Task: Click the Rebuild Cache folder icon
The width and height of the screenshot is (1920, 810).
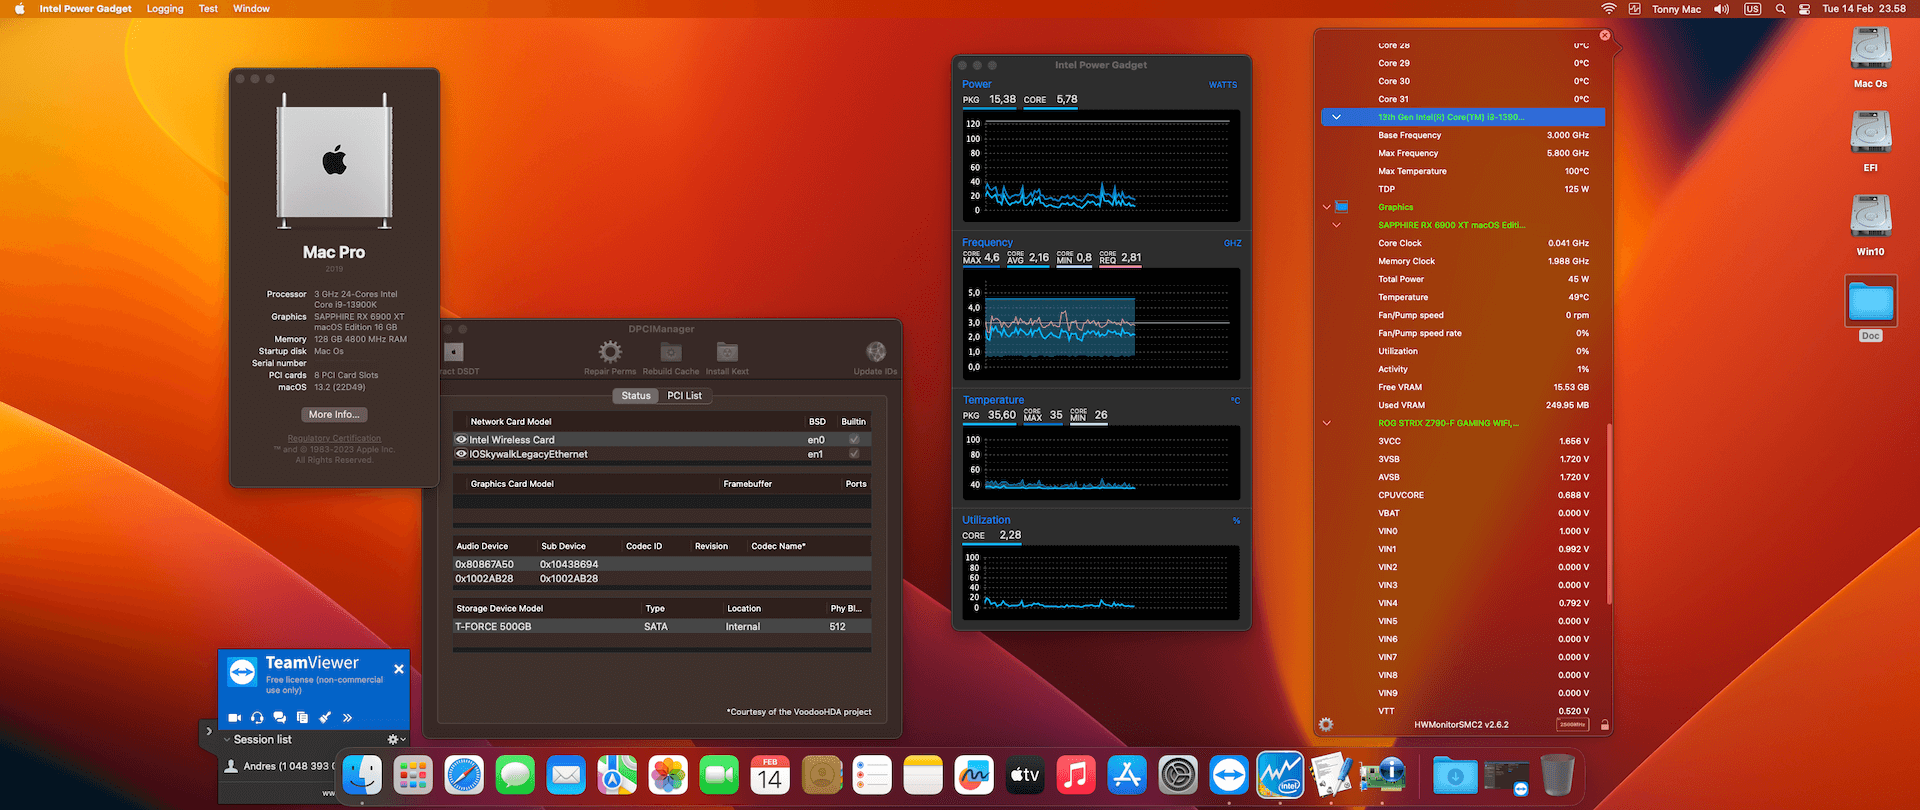Action: click(x=671, y=352)
